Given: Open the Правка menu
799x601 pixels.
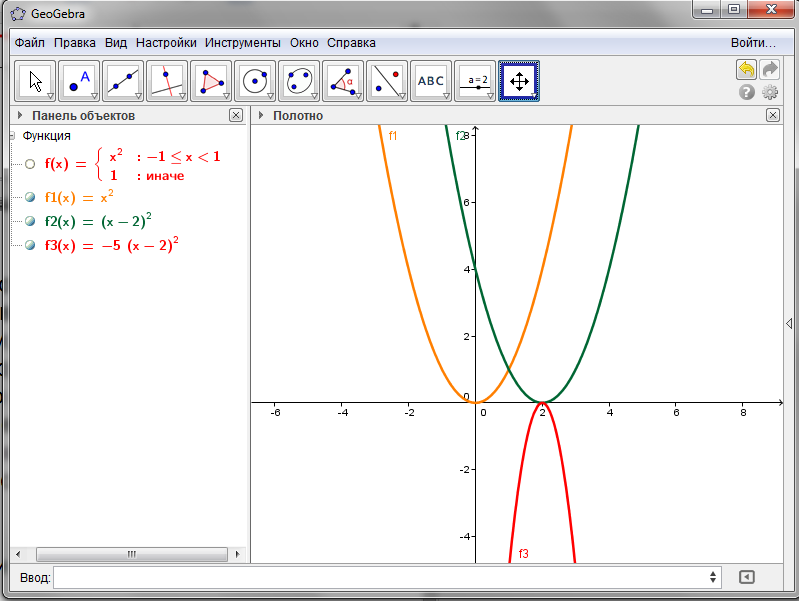Looking at the screenshot, I should click(74, 43).
